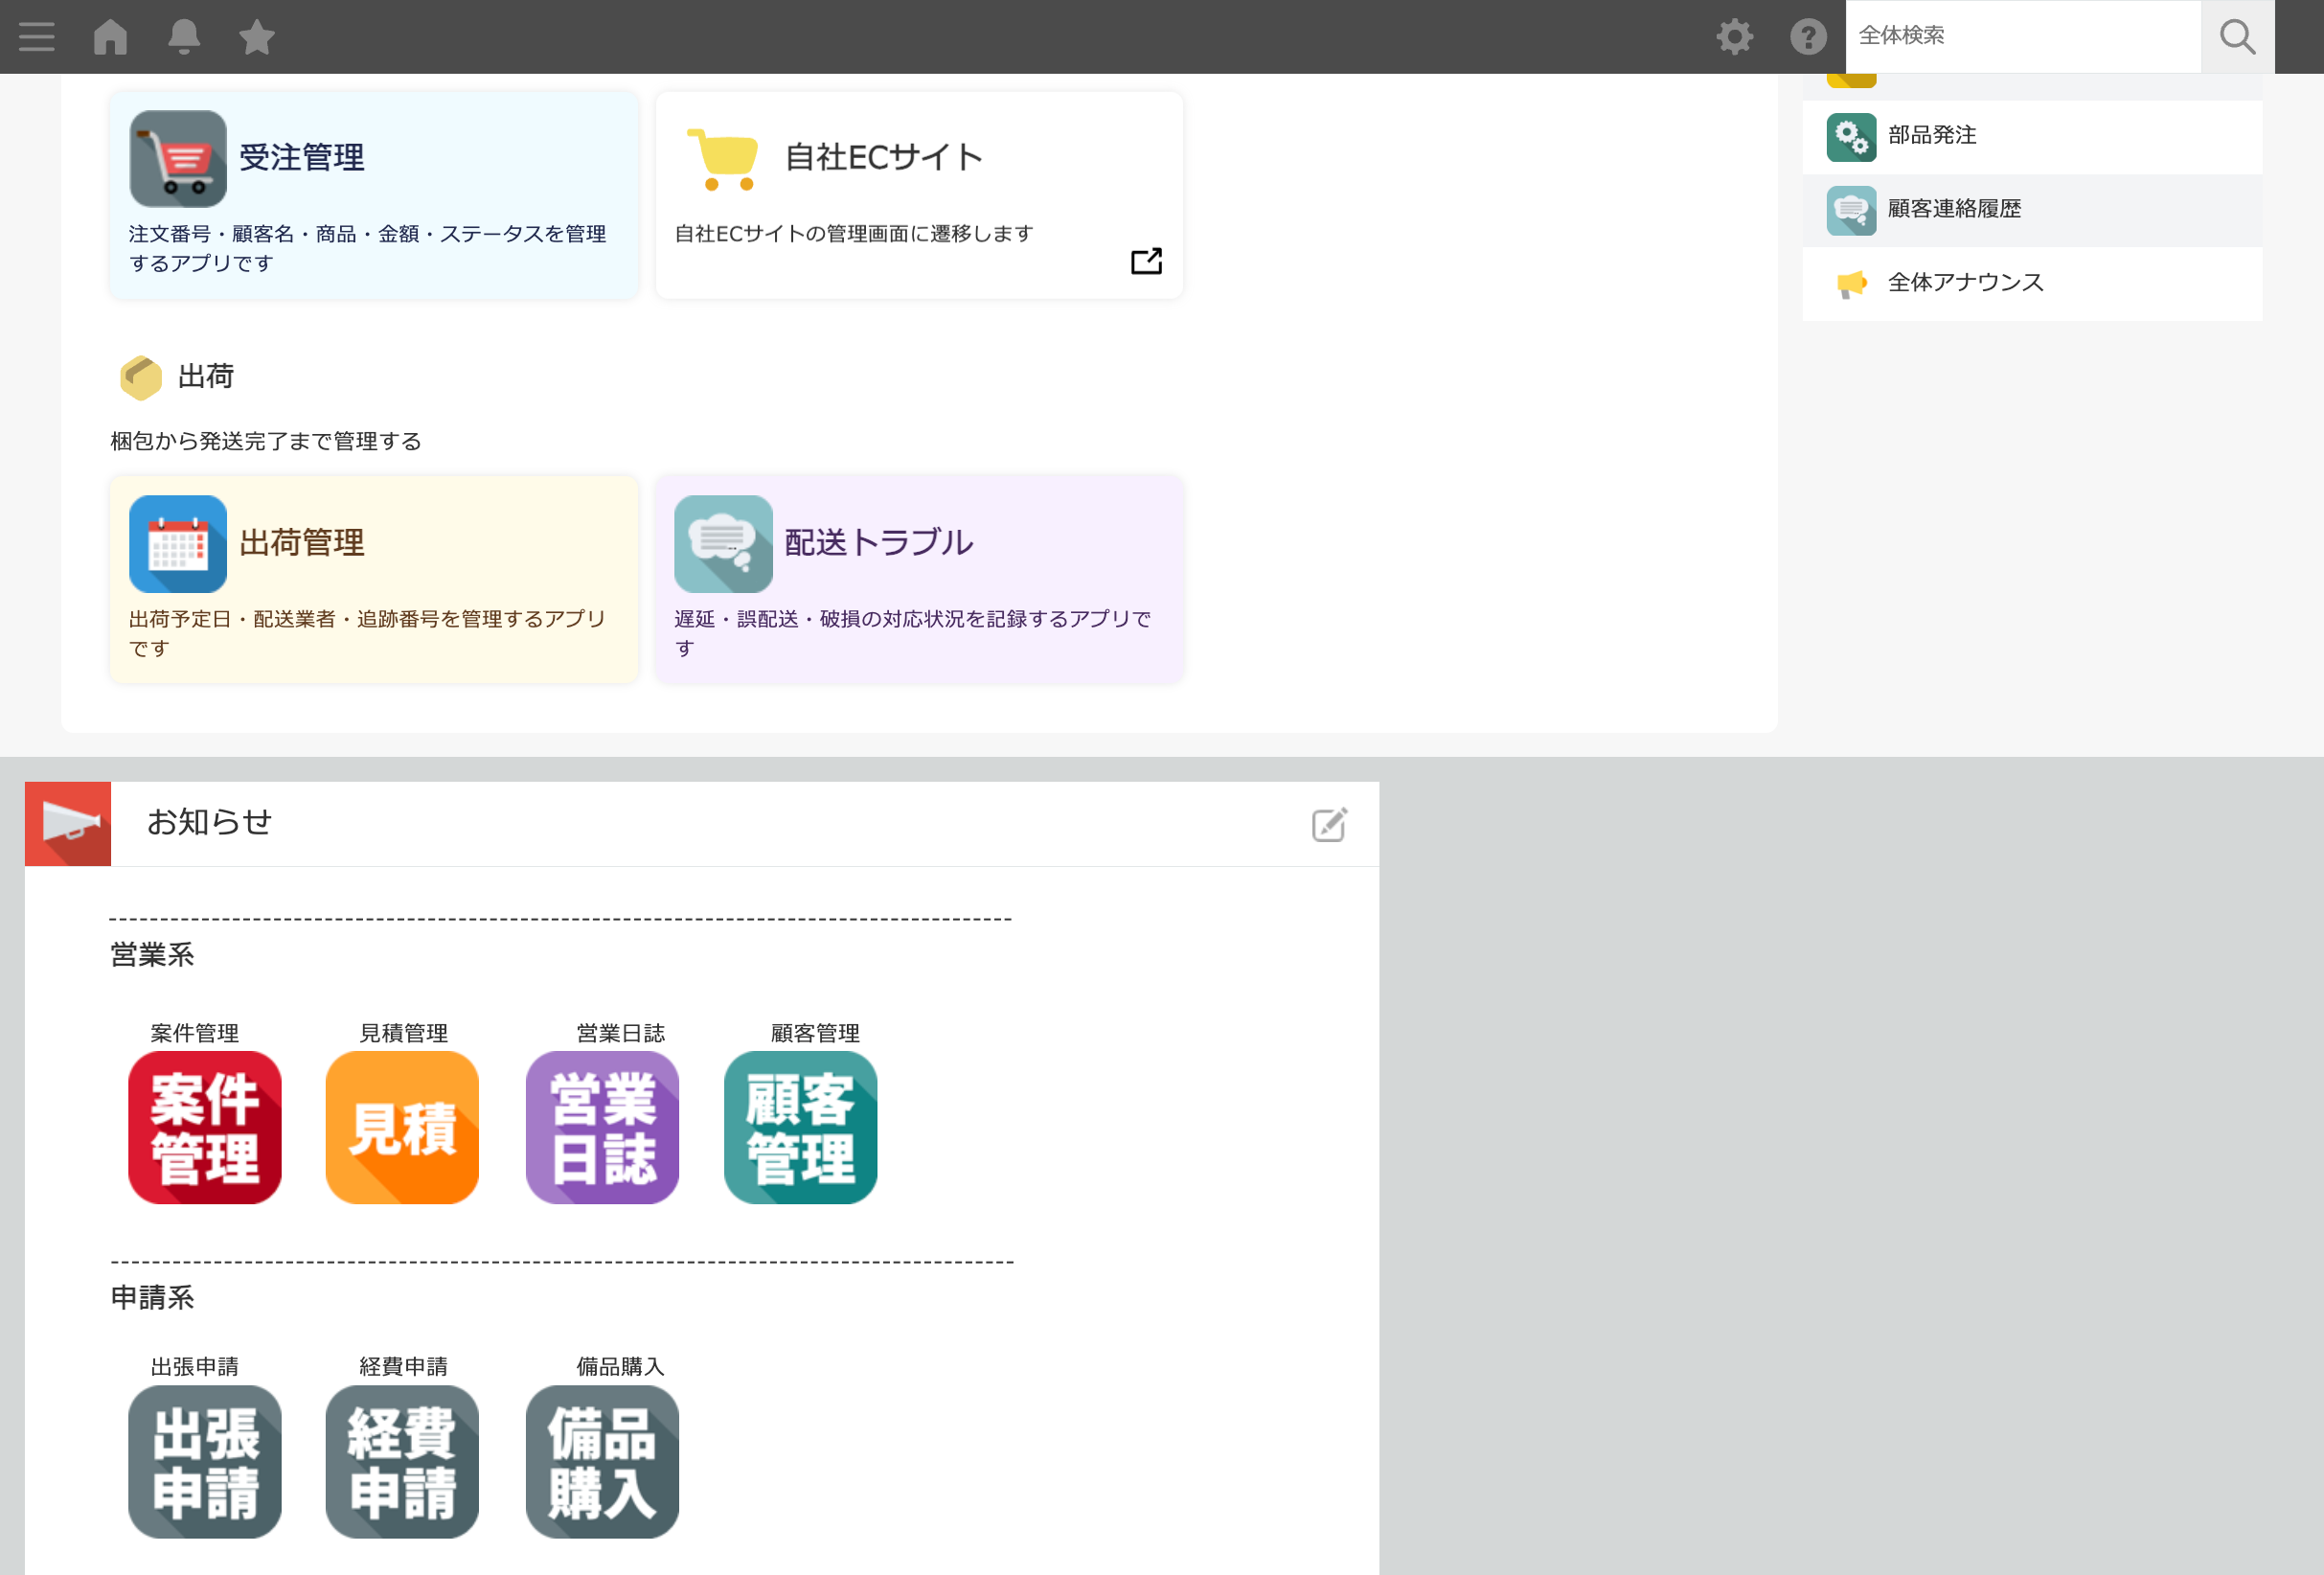Click the 営業系 section heading text
Viewport: 2324px width, 1575px height.
(x=152, y=955)
